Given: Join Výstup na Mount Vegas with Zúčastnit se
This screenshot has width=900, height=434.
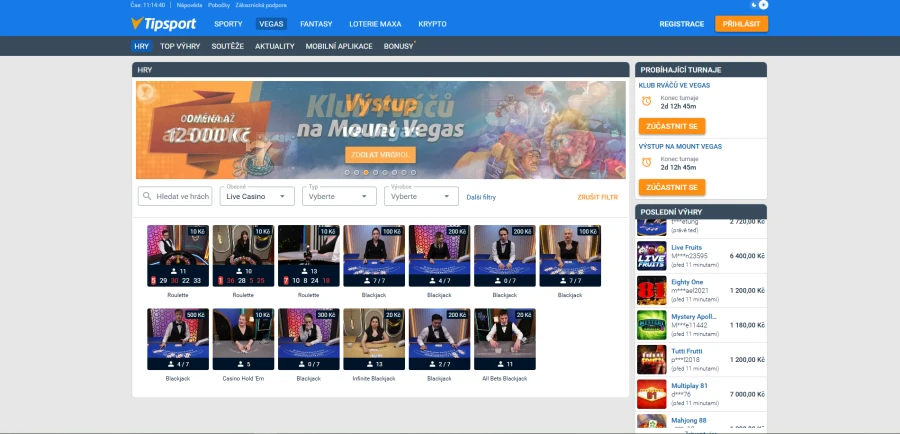Looking at the screenshot, I should click(672, 187).
